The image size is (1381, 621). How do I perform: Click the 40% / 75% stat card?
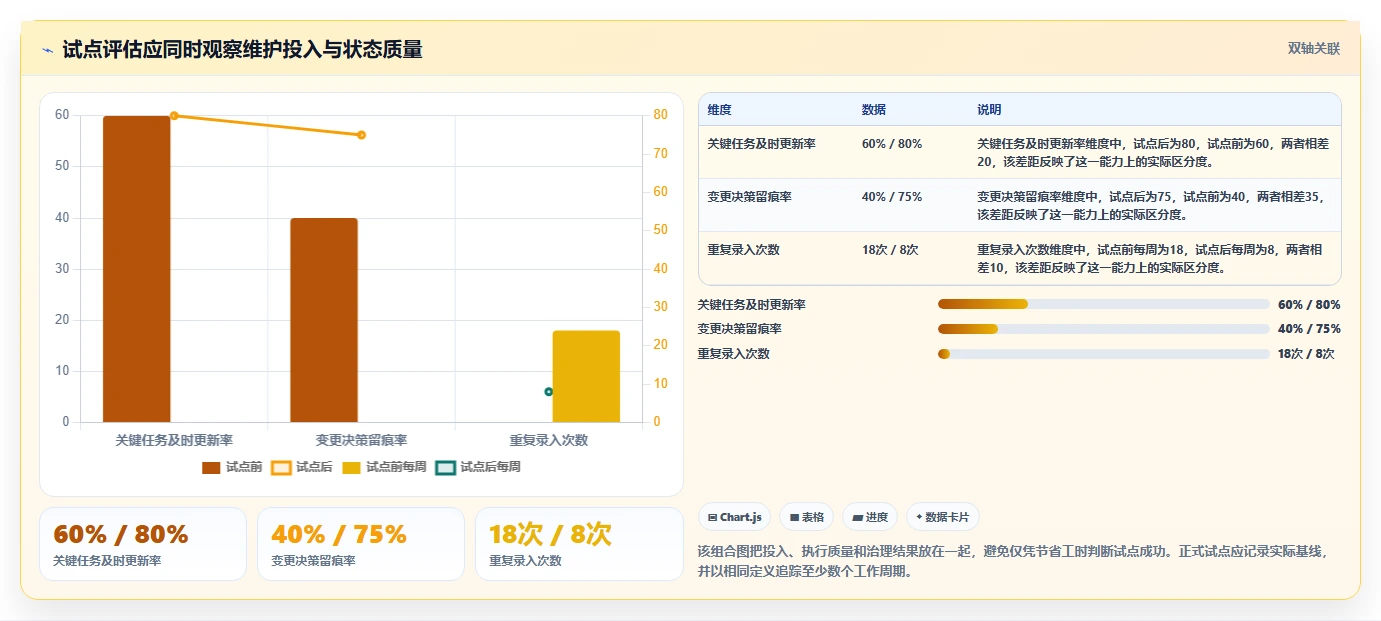361,544
